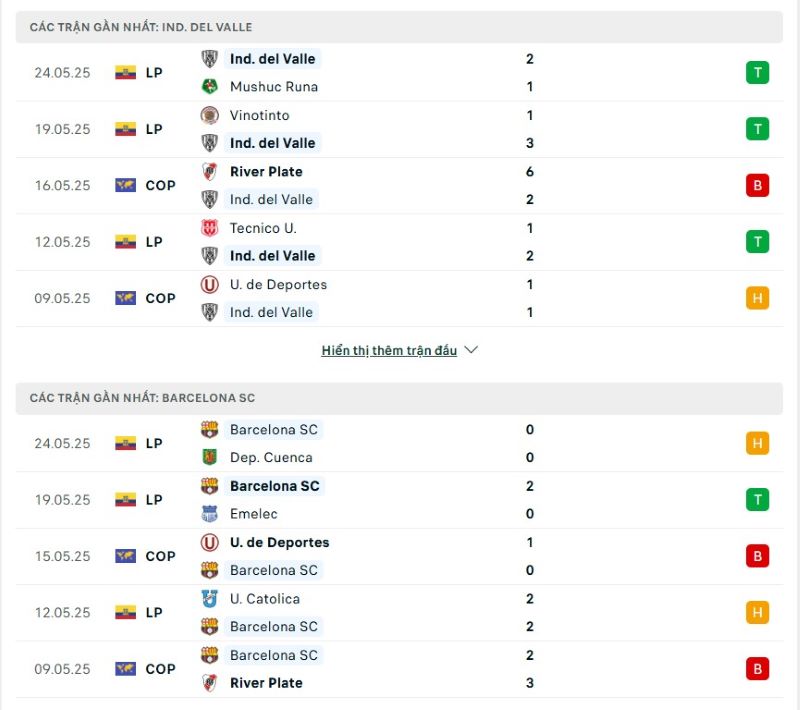
Task: Click red B result badge for River Plate 6-2
Action: [757, 185]
